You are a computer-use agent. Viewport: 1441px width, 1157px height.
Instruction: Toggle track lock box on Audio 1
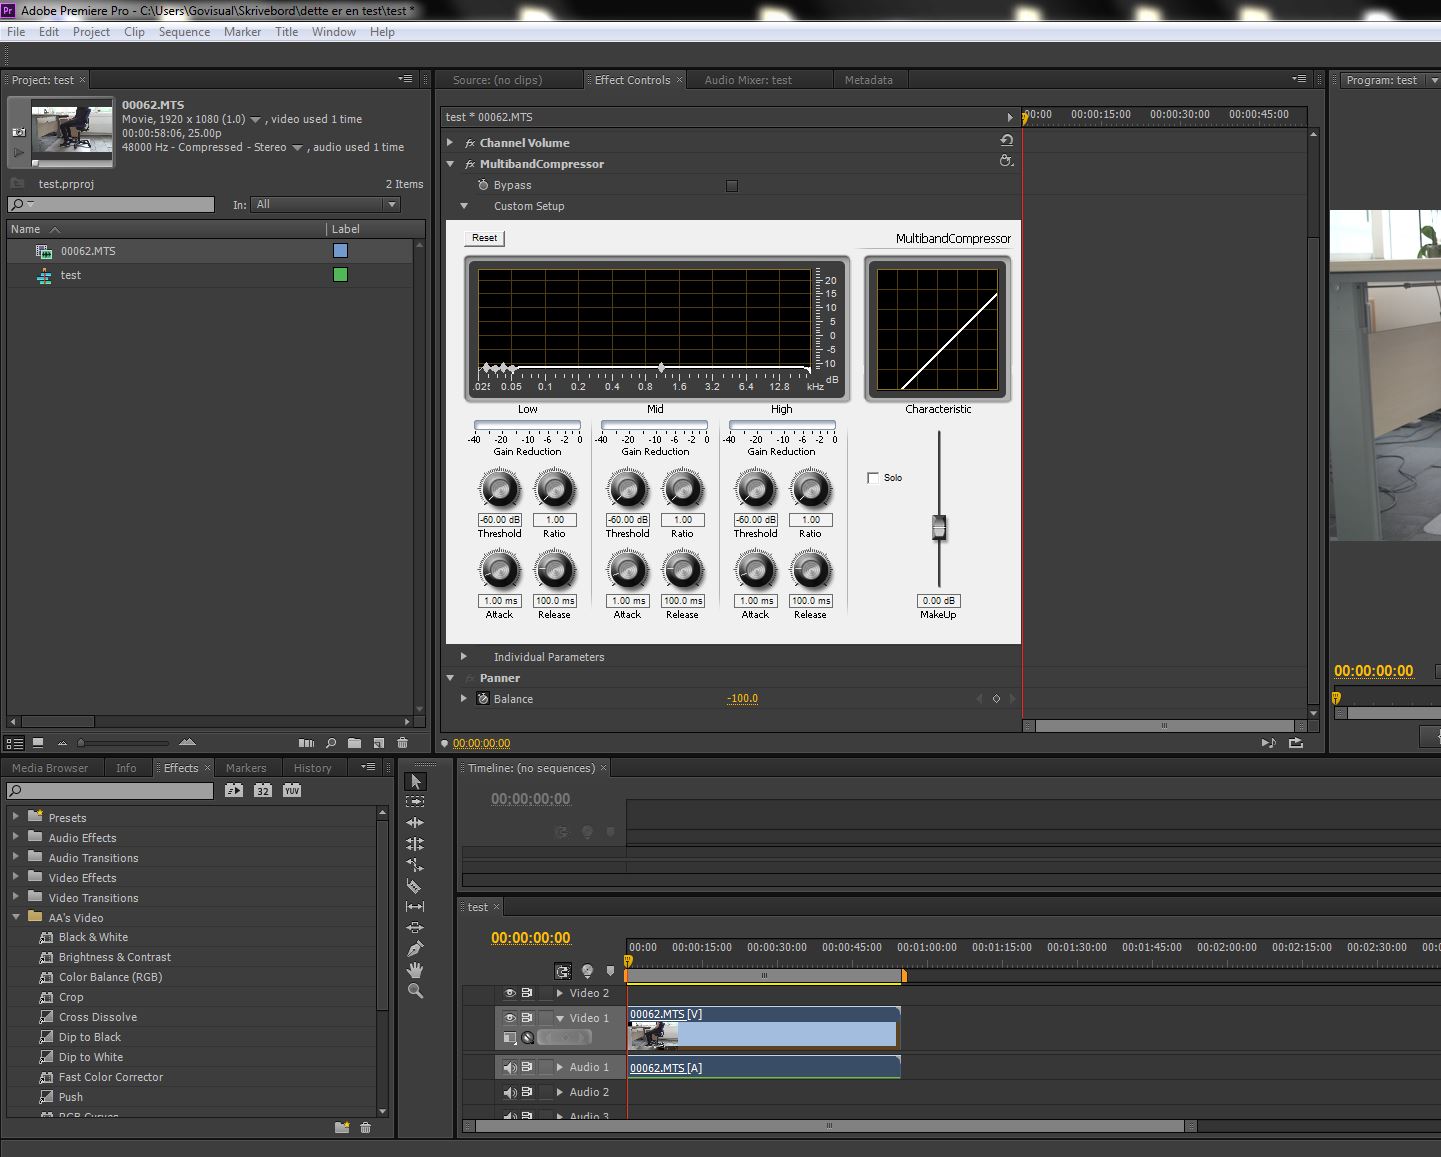pyautogui.click(x=546, y=1067)
